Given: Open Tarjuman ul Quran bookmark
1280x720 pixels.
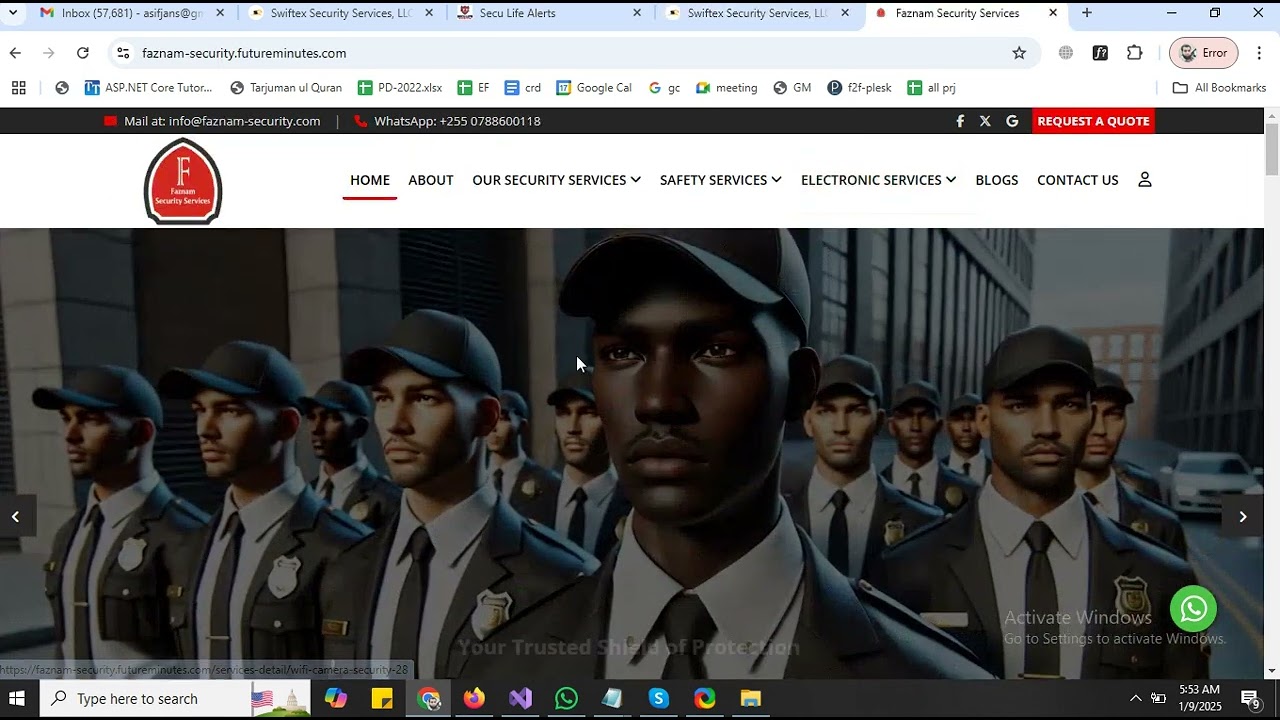Looking at the screenshot, I should (286, 88).
